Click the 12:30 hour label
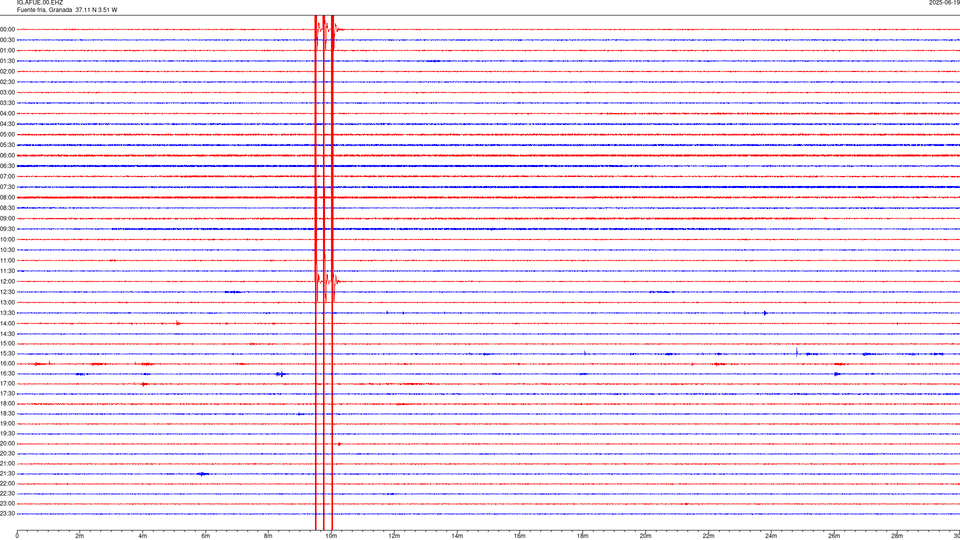The image size is (960, 540). (7, 292)
